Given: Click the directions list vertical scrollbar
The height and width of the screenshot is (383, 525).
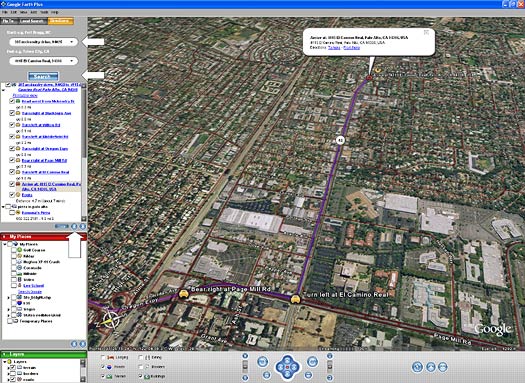Looking at the screenshot, I should (x=84, y=151).
